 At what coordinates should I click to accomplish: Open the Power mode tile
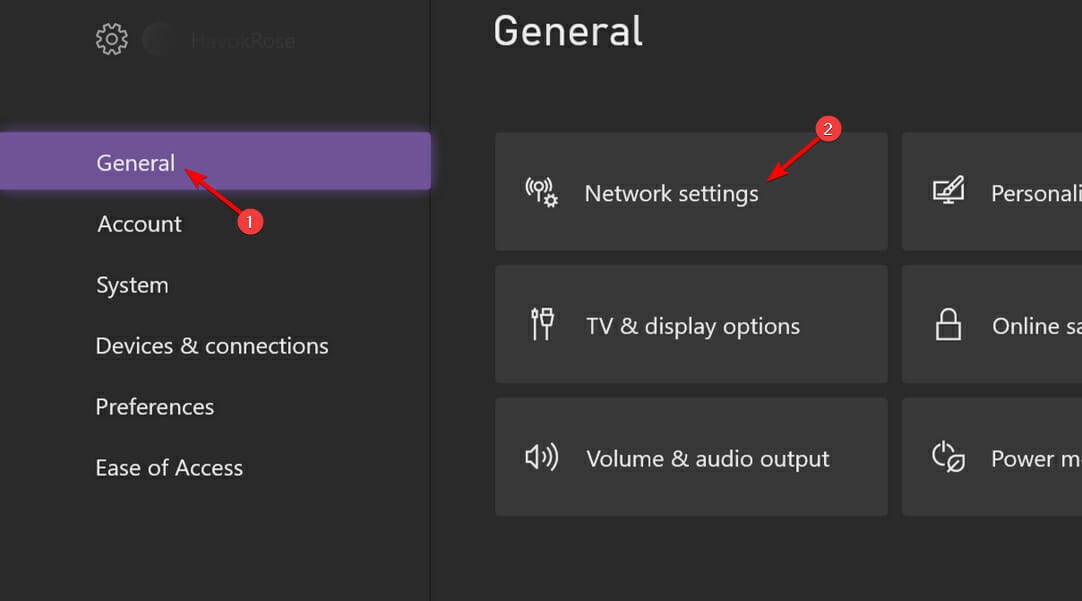pos(992,457)
